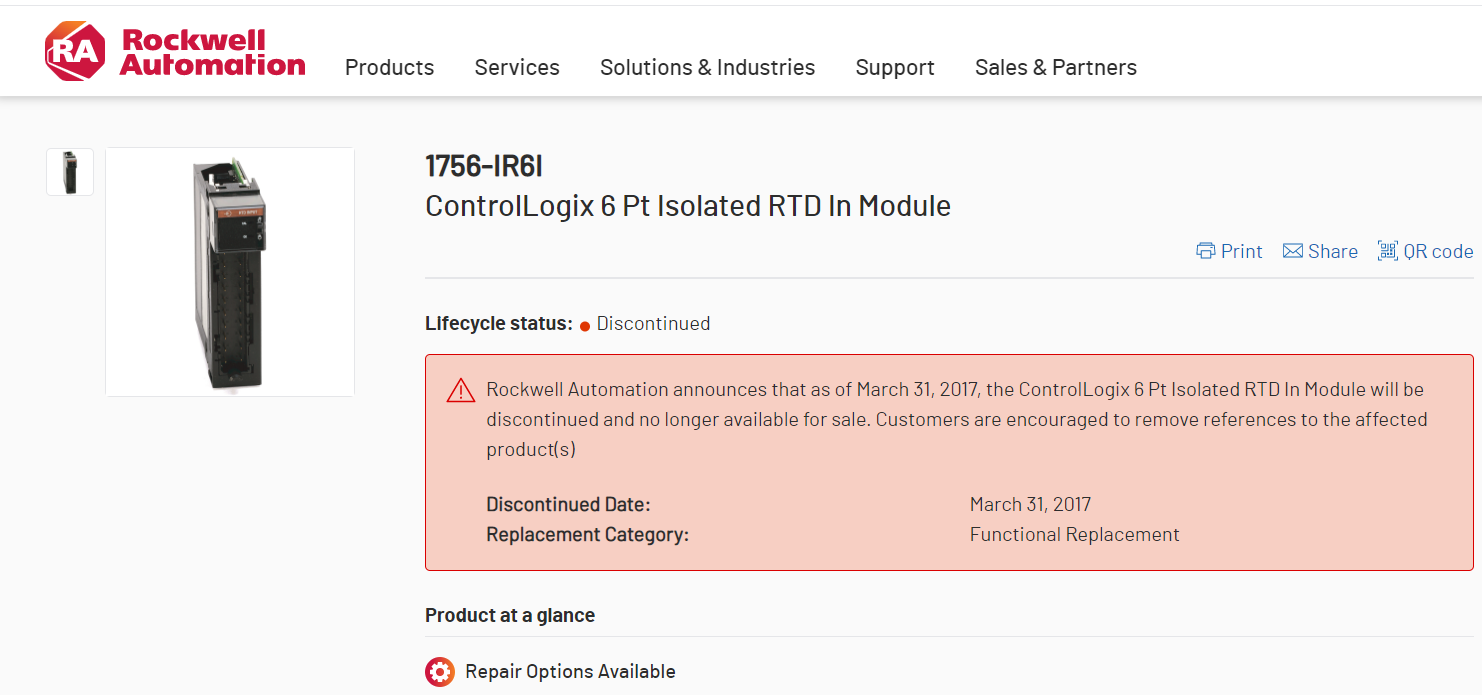Click the red RA hexagon logo
Viewport: 1482px width, 695px height.
(x=74, y=52)
